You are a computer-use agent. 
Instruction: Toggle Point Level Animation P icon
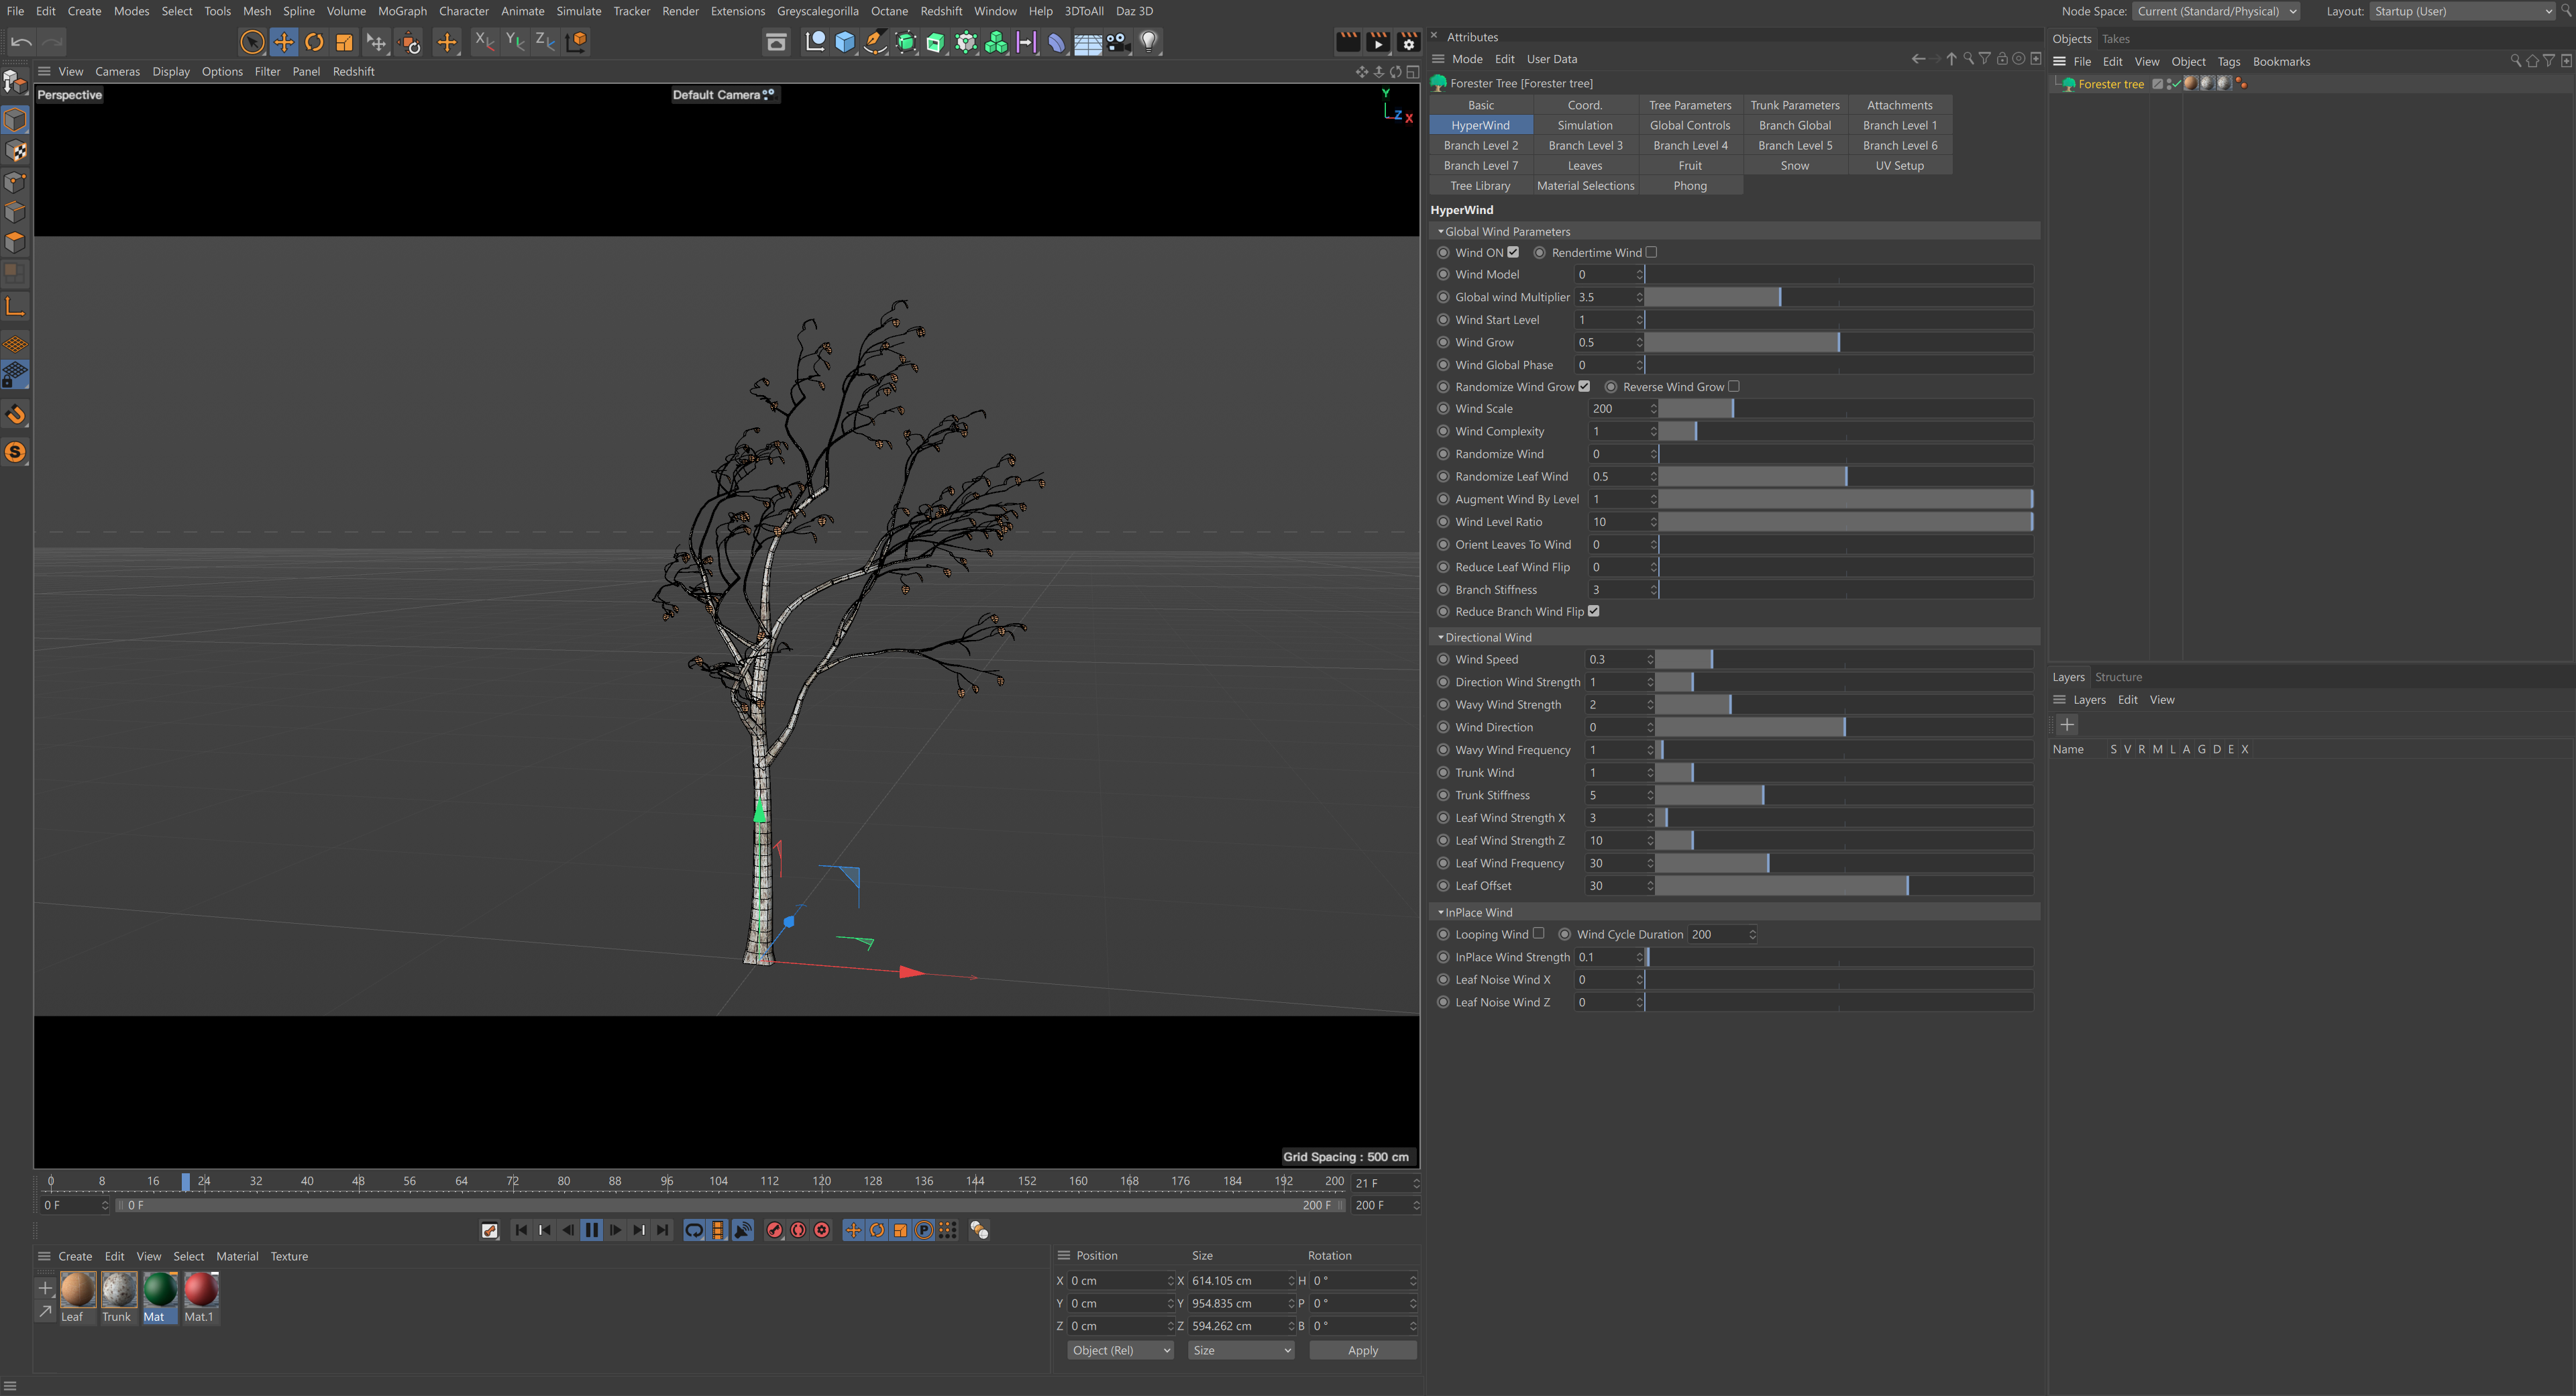pos(924,1230)
